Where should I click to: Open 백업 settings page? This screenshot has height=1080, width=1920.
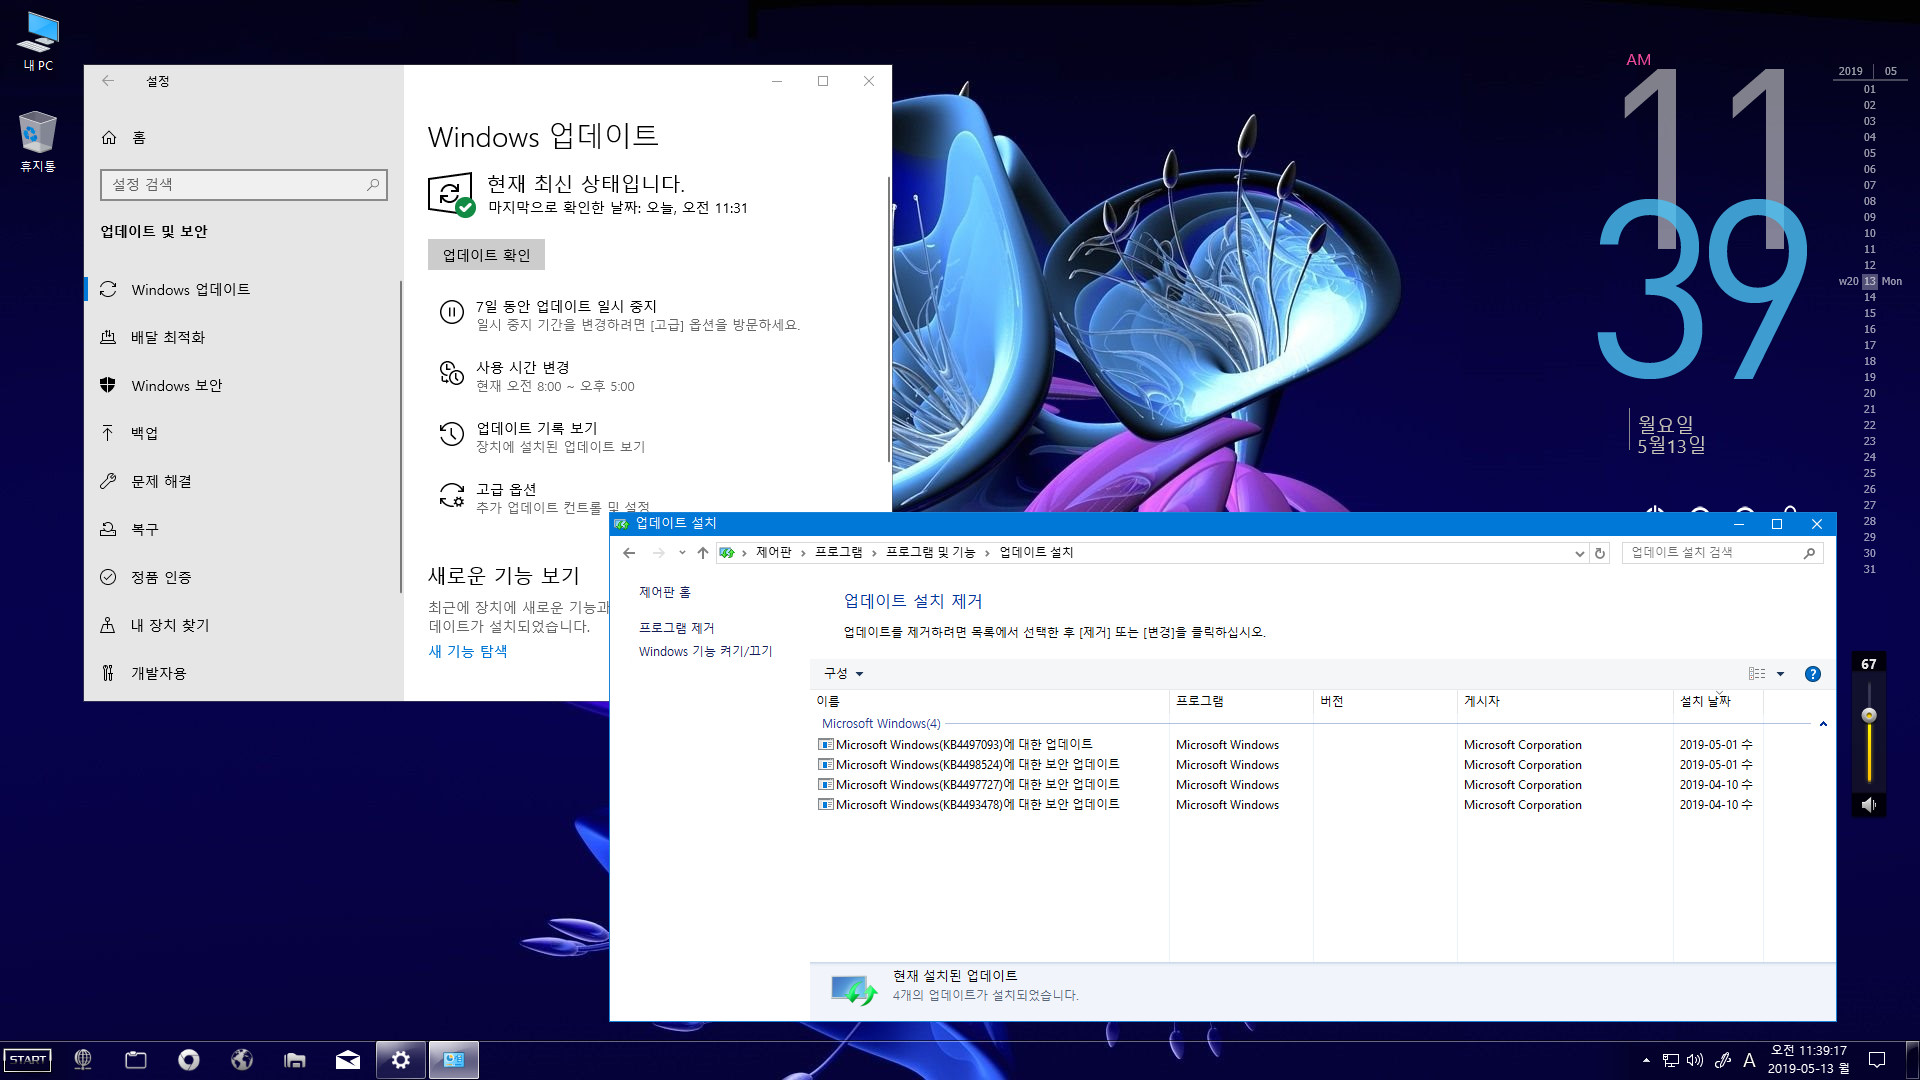click(242, 434)
